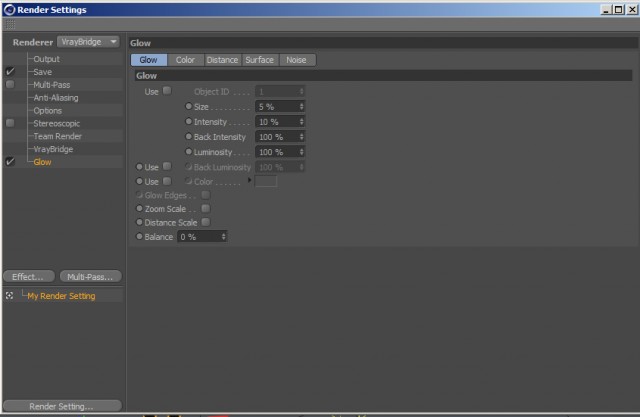This screenshot has width=640, height=417.
Task: Click the Intensity animation dot
Action: click(x=189, y=121)
